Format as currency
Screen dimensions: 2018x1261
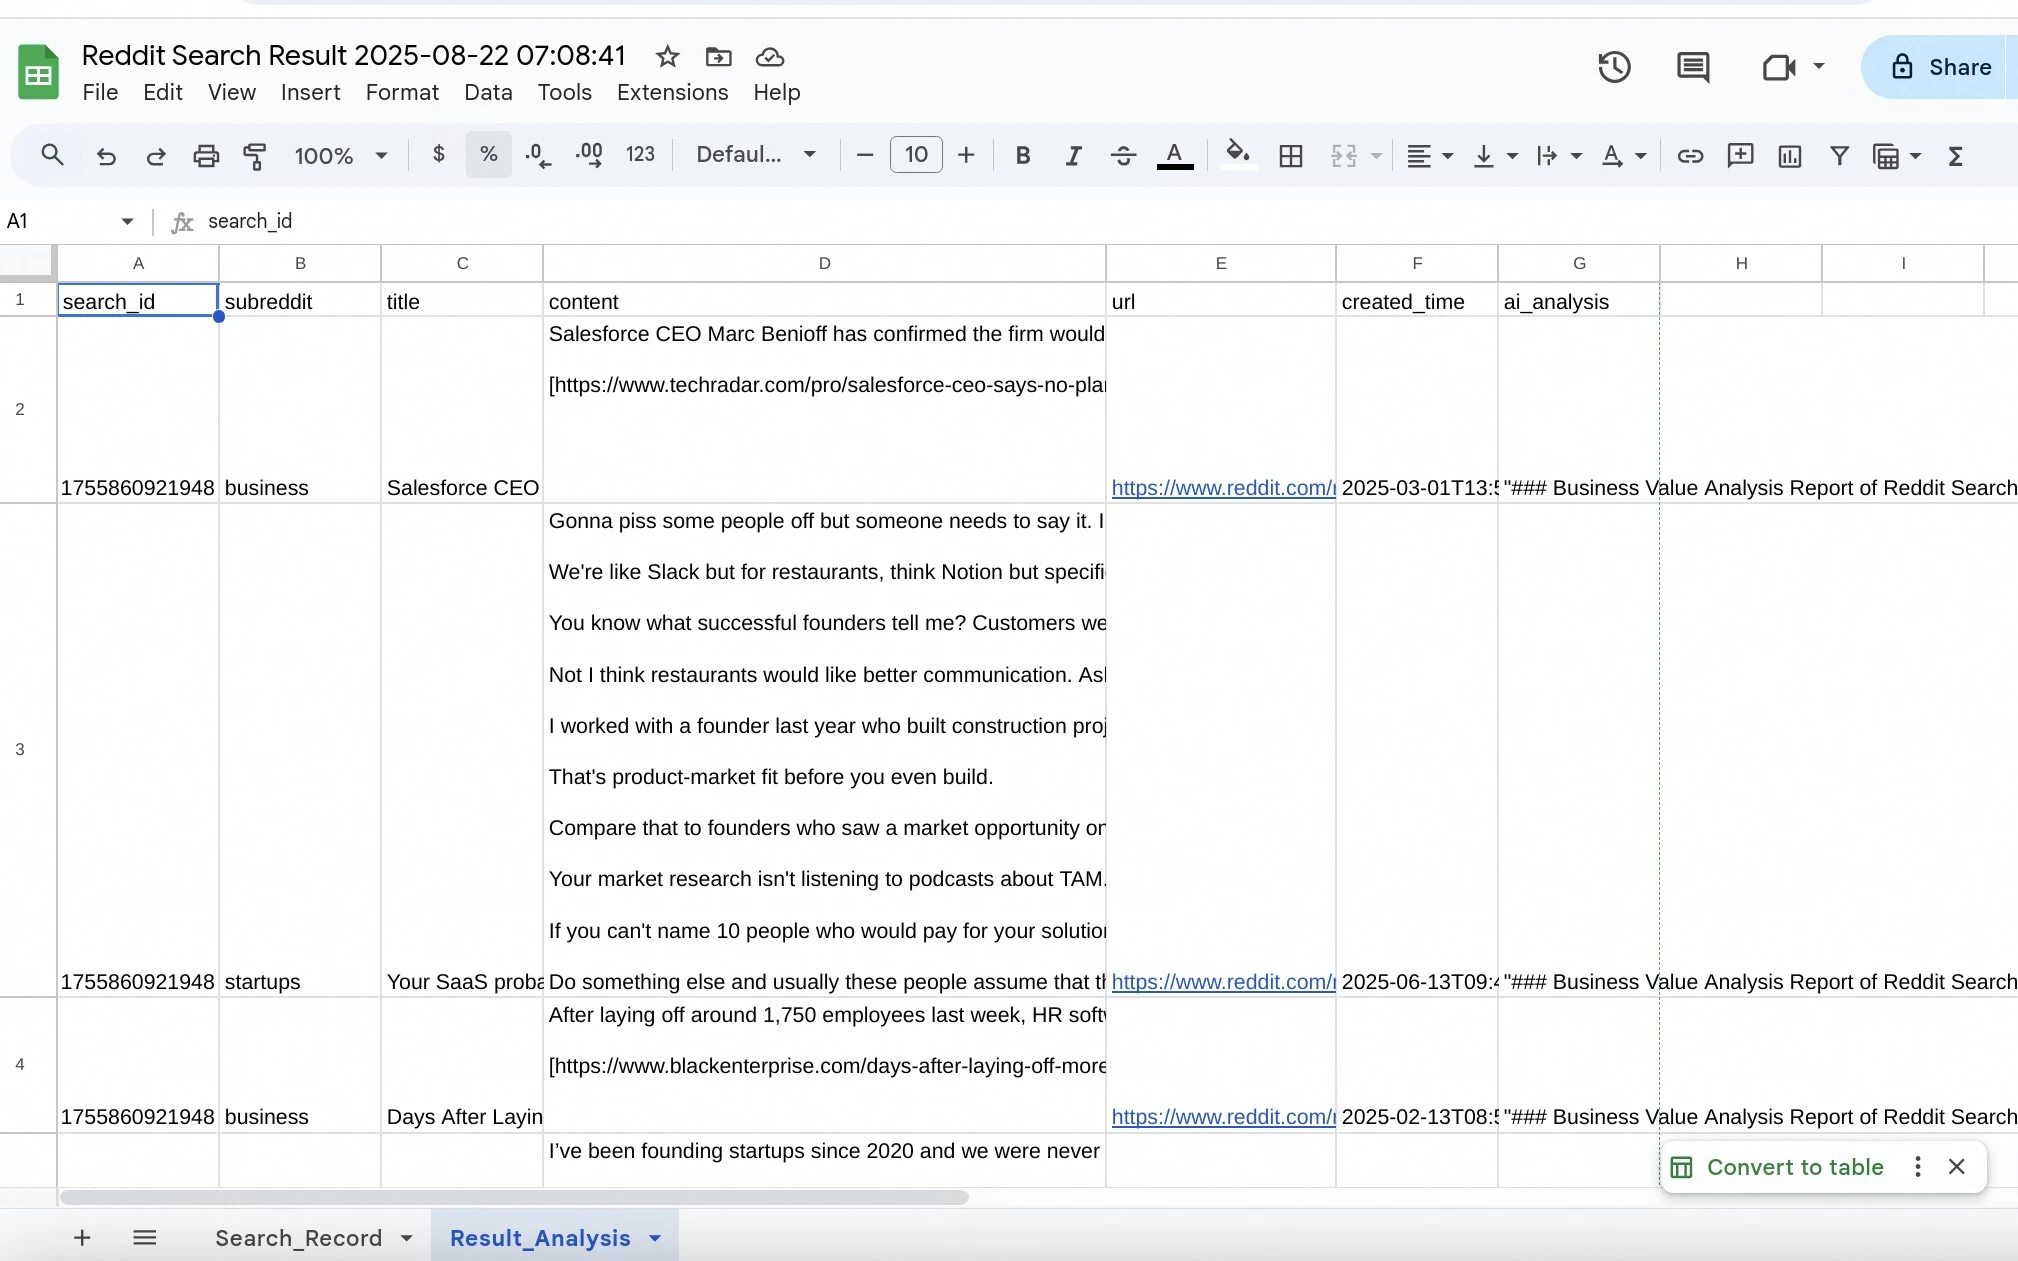point(438,154)
